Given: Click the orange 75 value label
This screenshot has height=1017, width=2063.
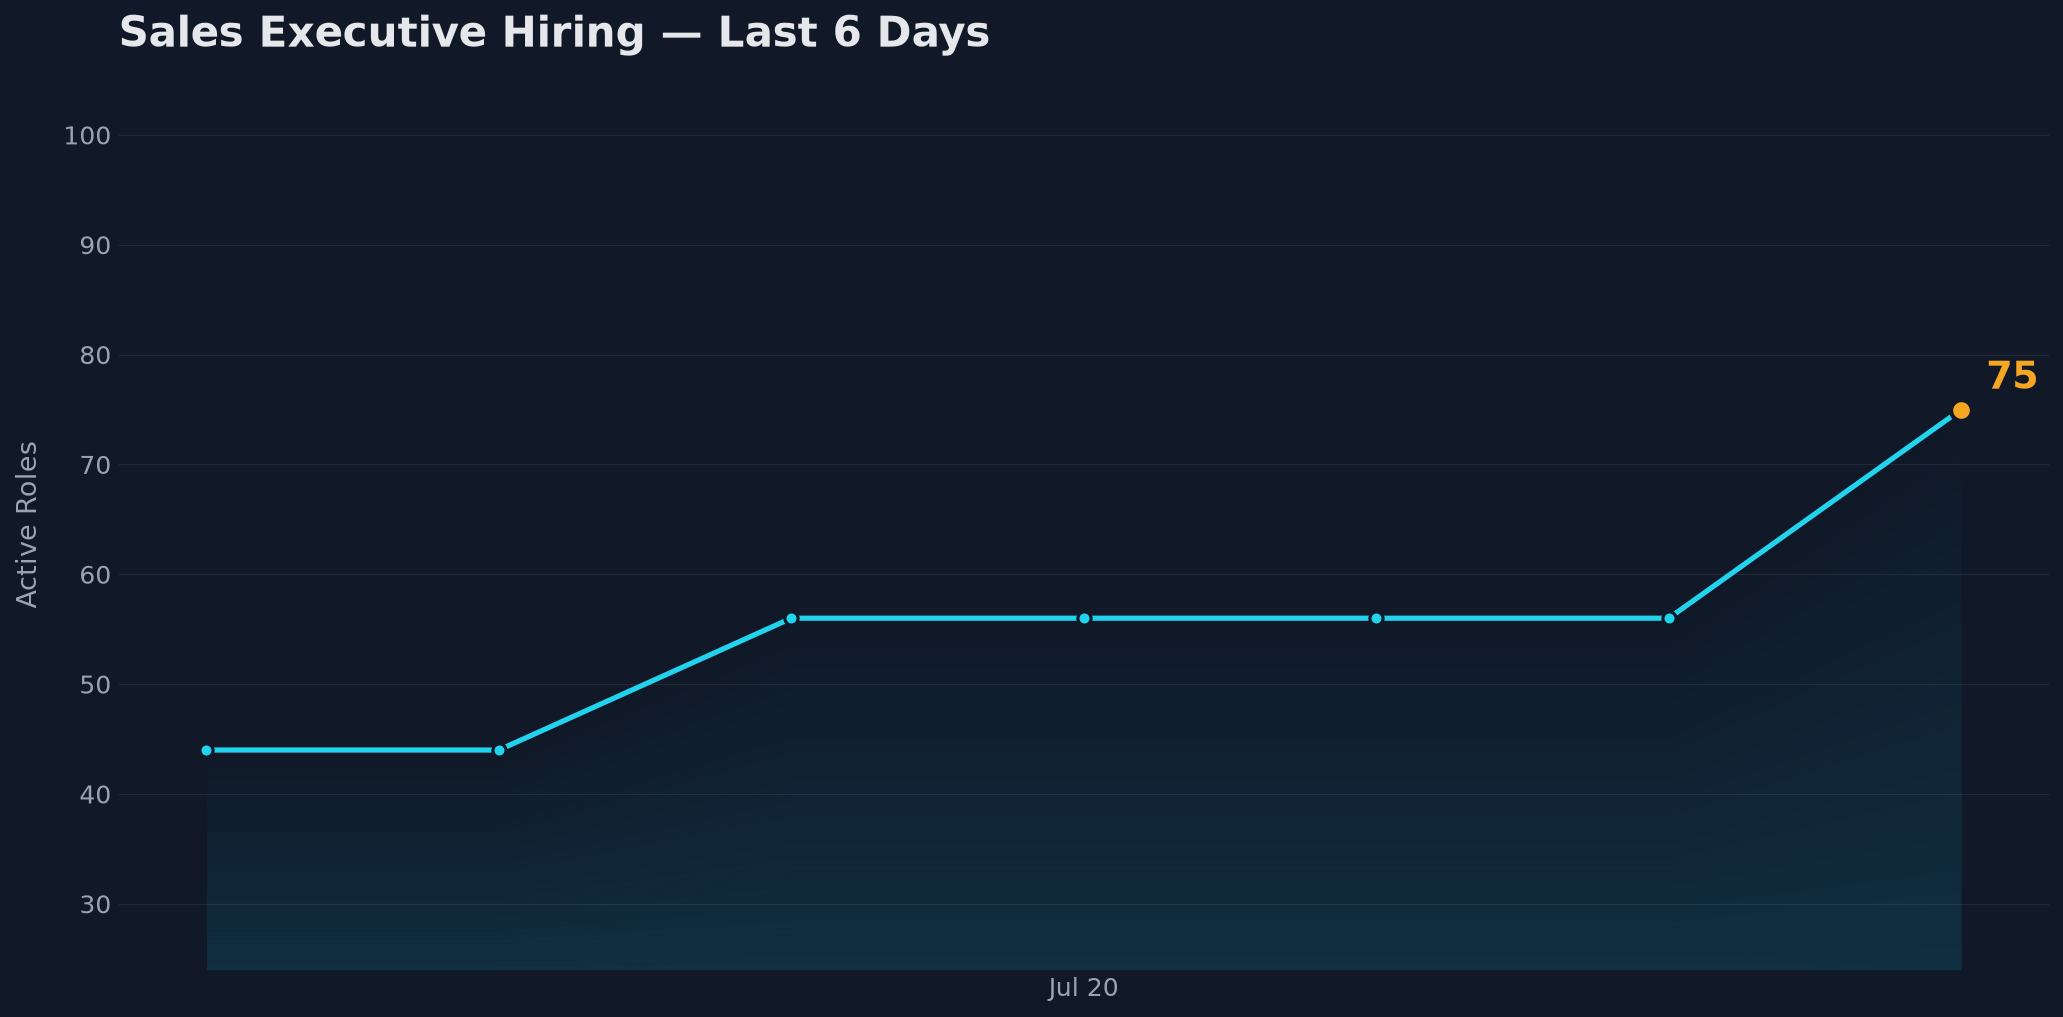Looking at the screenshot, I should (2012, 377).
